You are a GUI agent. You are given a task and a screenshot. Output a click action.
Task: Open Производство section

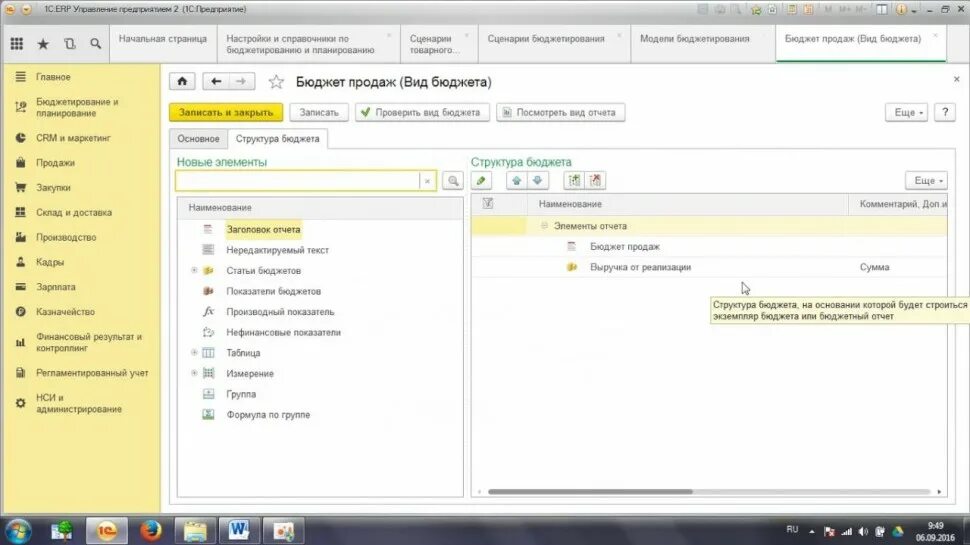[x=66, y=237]
